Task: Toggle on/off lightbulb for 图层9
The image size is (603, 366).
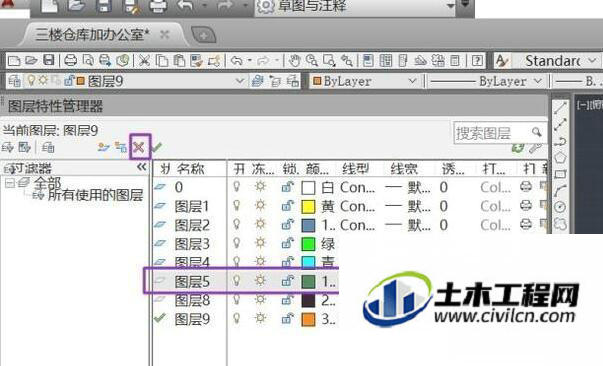Action: [x=237, y=319]
